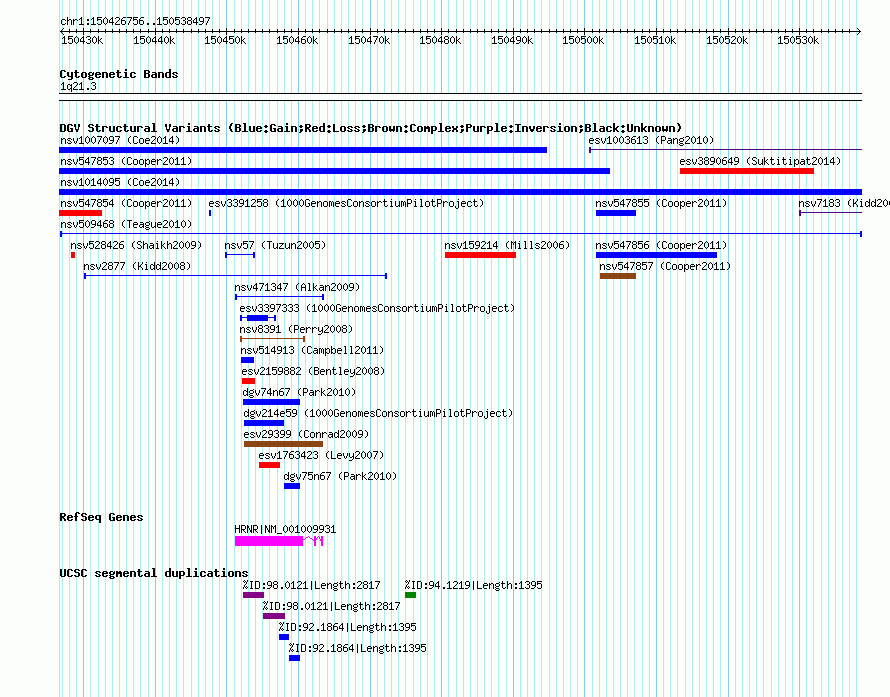
Task: Click the HRNR gene magenta exon block
Action: [x=269, y=541]
